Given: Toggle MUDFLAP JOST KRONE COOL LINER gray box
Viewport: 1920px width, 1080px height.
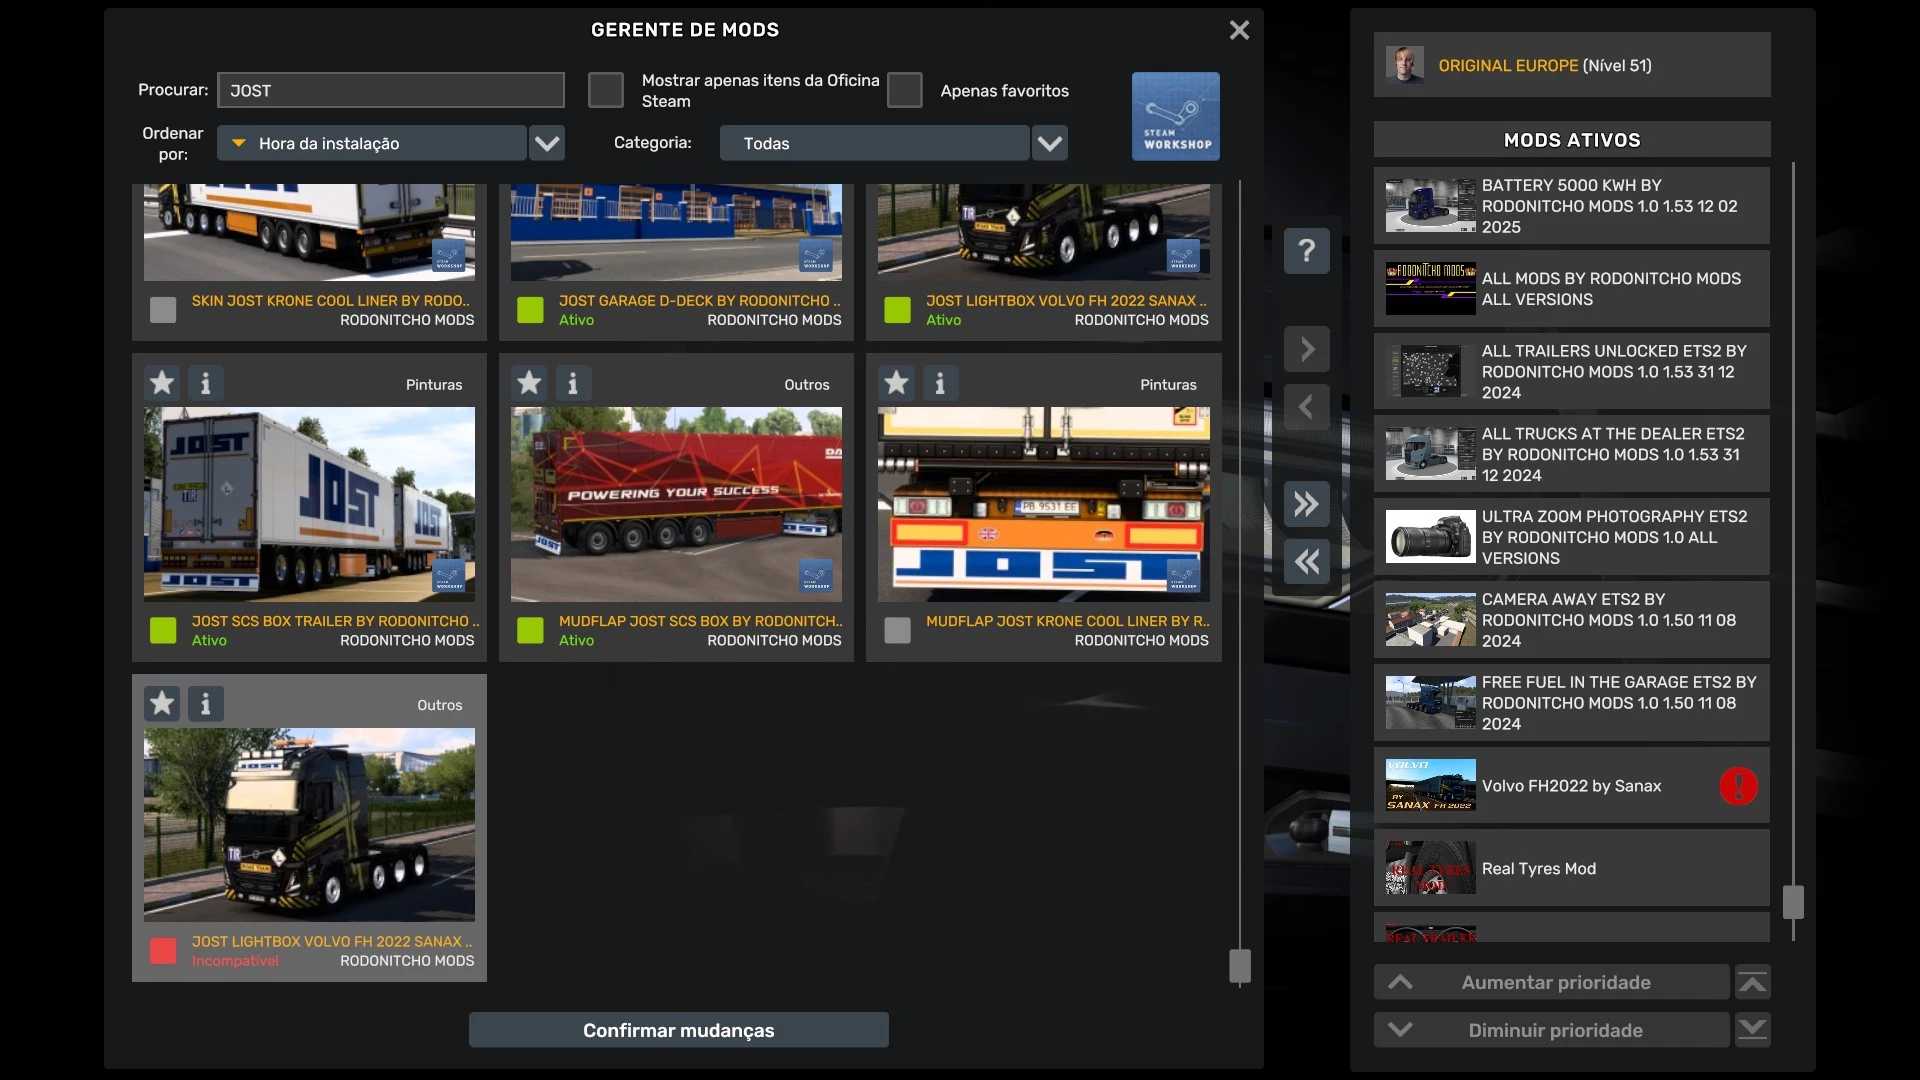Looking at the screenshot, I should pyautogui.click(x=897, y=630).
